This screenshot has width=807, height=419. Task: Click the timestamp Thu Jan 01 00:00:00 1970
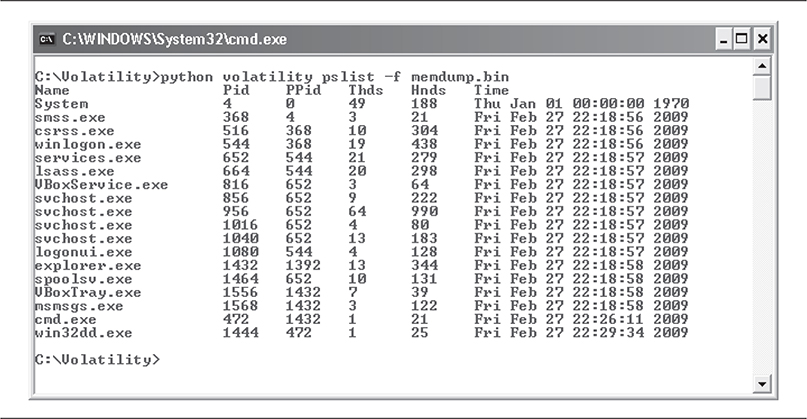pyautogui.click(x=581, y=104)
